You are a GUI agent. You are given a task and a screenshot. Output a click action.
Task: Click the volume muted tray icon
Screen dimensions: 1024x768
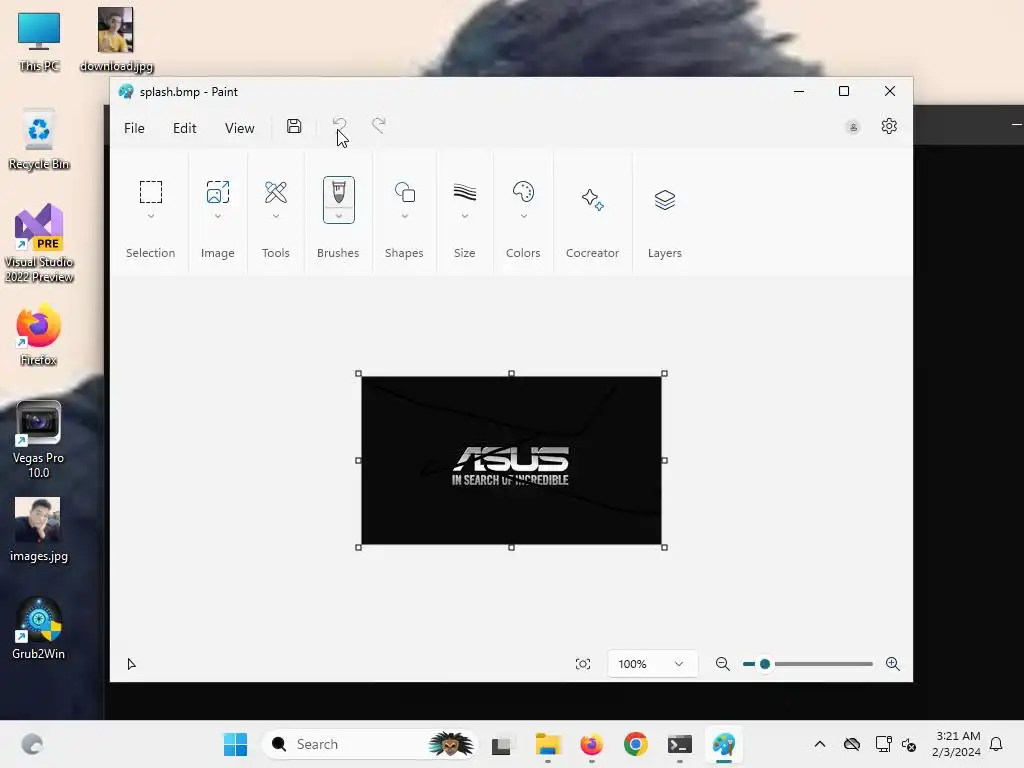coord(908,744)
